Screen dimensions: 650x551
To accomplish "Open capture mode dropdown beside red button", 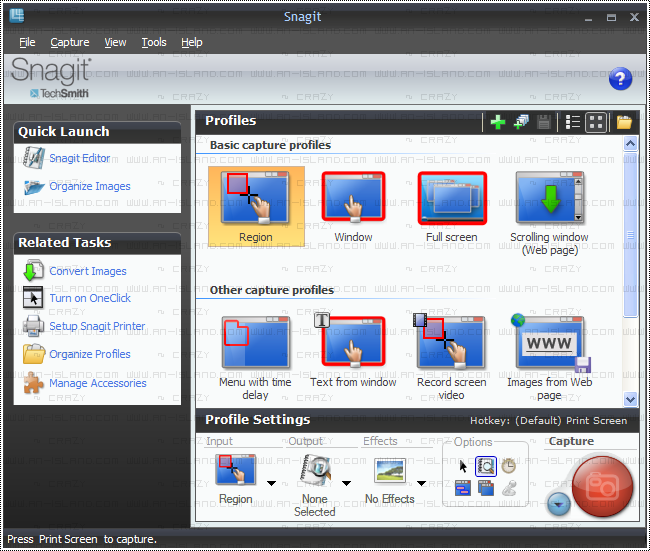I will click(558, 504).
